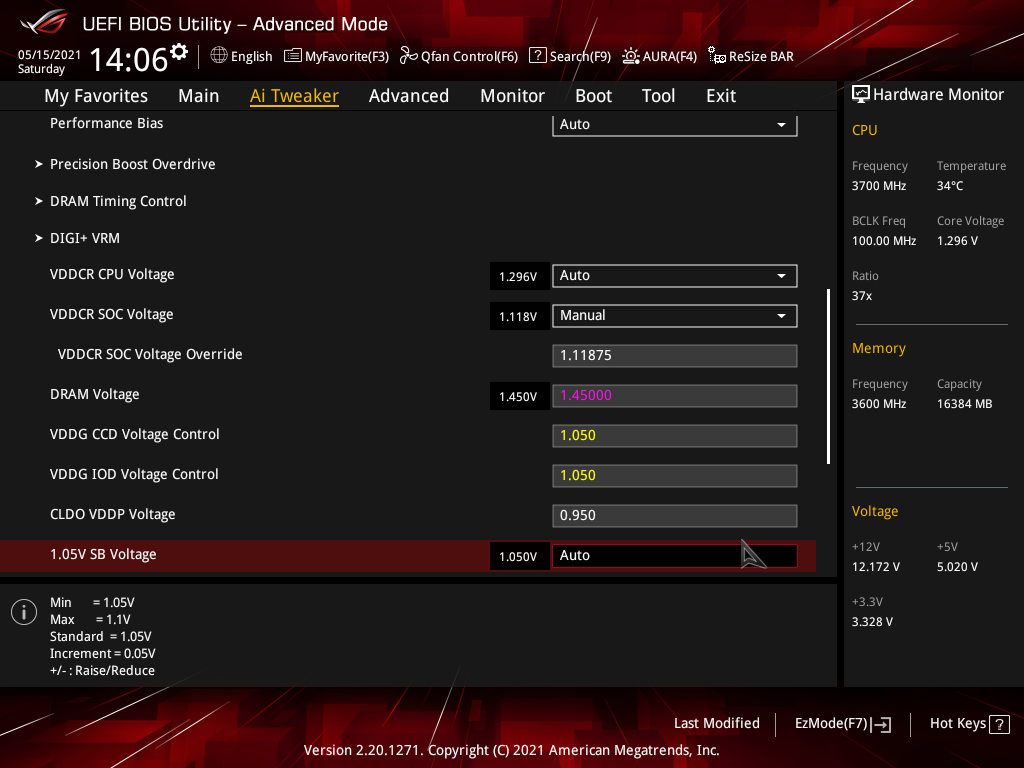Click the AURA lighting icon
This screenshot has width=1024, height=768.
631,56
